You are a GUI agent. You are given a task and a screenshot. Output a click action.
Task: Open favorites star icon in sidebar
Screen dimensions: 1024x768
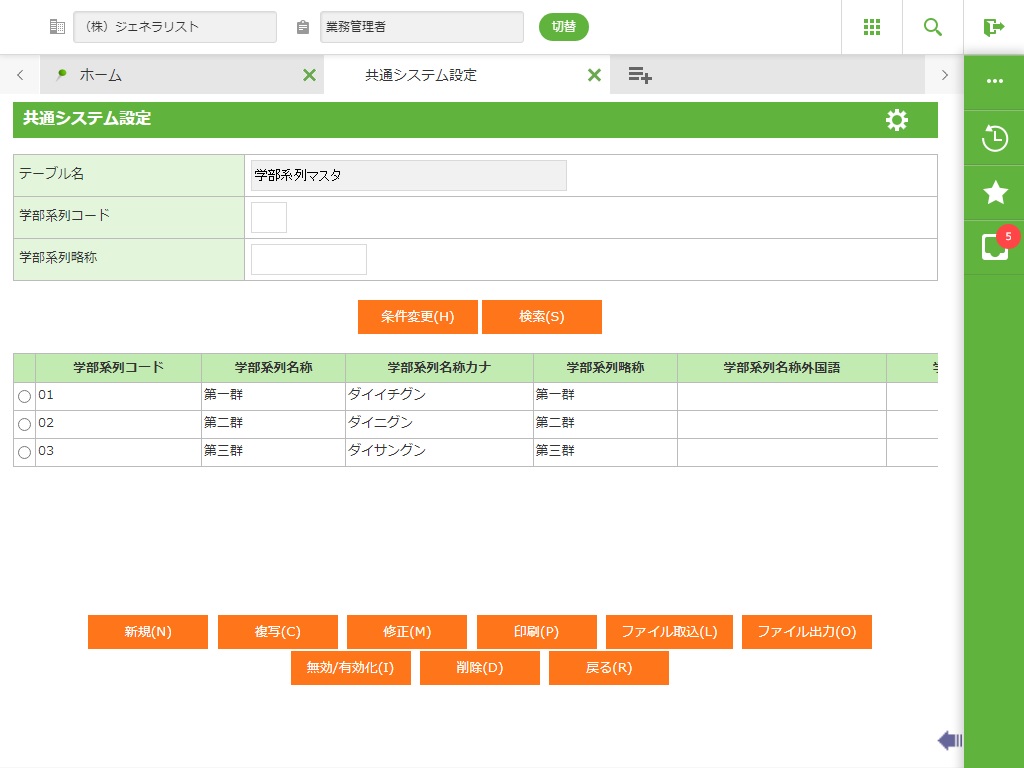994,193
